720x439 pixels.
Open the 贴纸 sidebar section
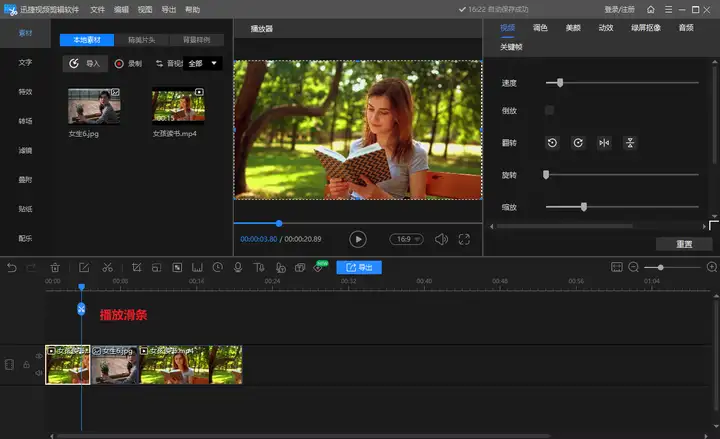tap(25, 209)
